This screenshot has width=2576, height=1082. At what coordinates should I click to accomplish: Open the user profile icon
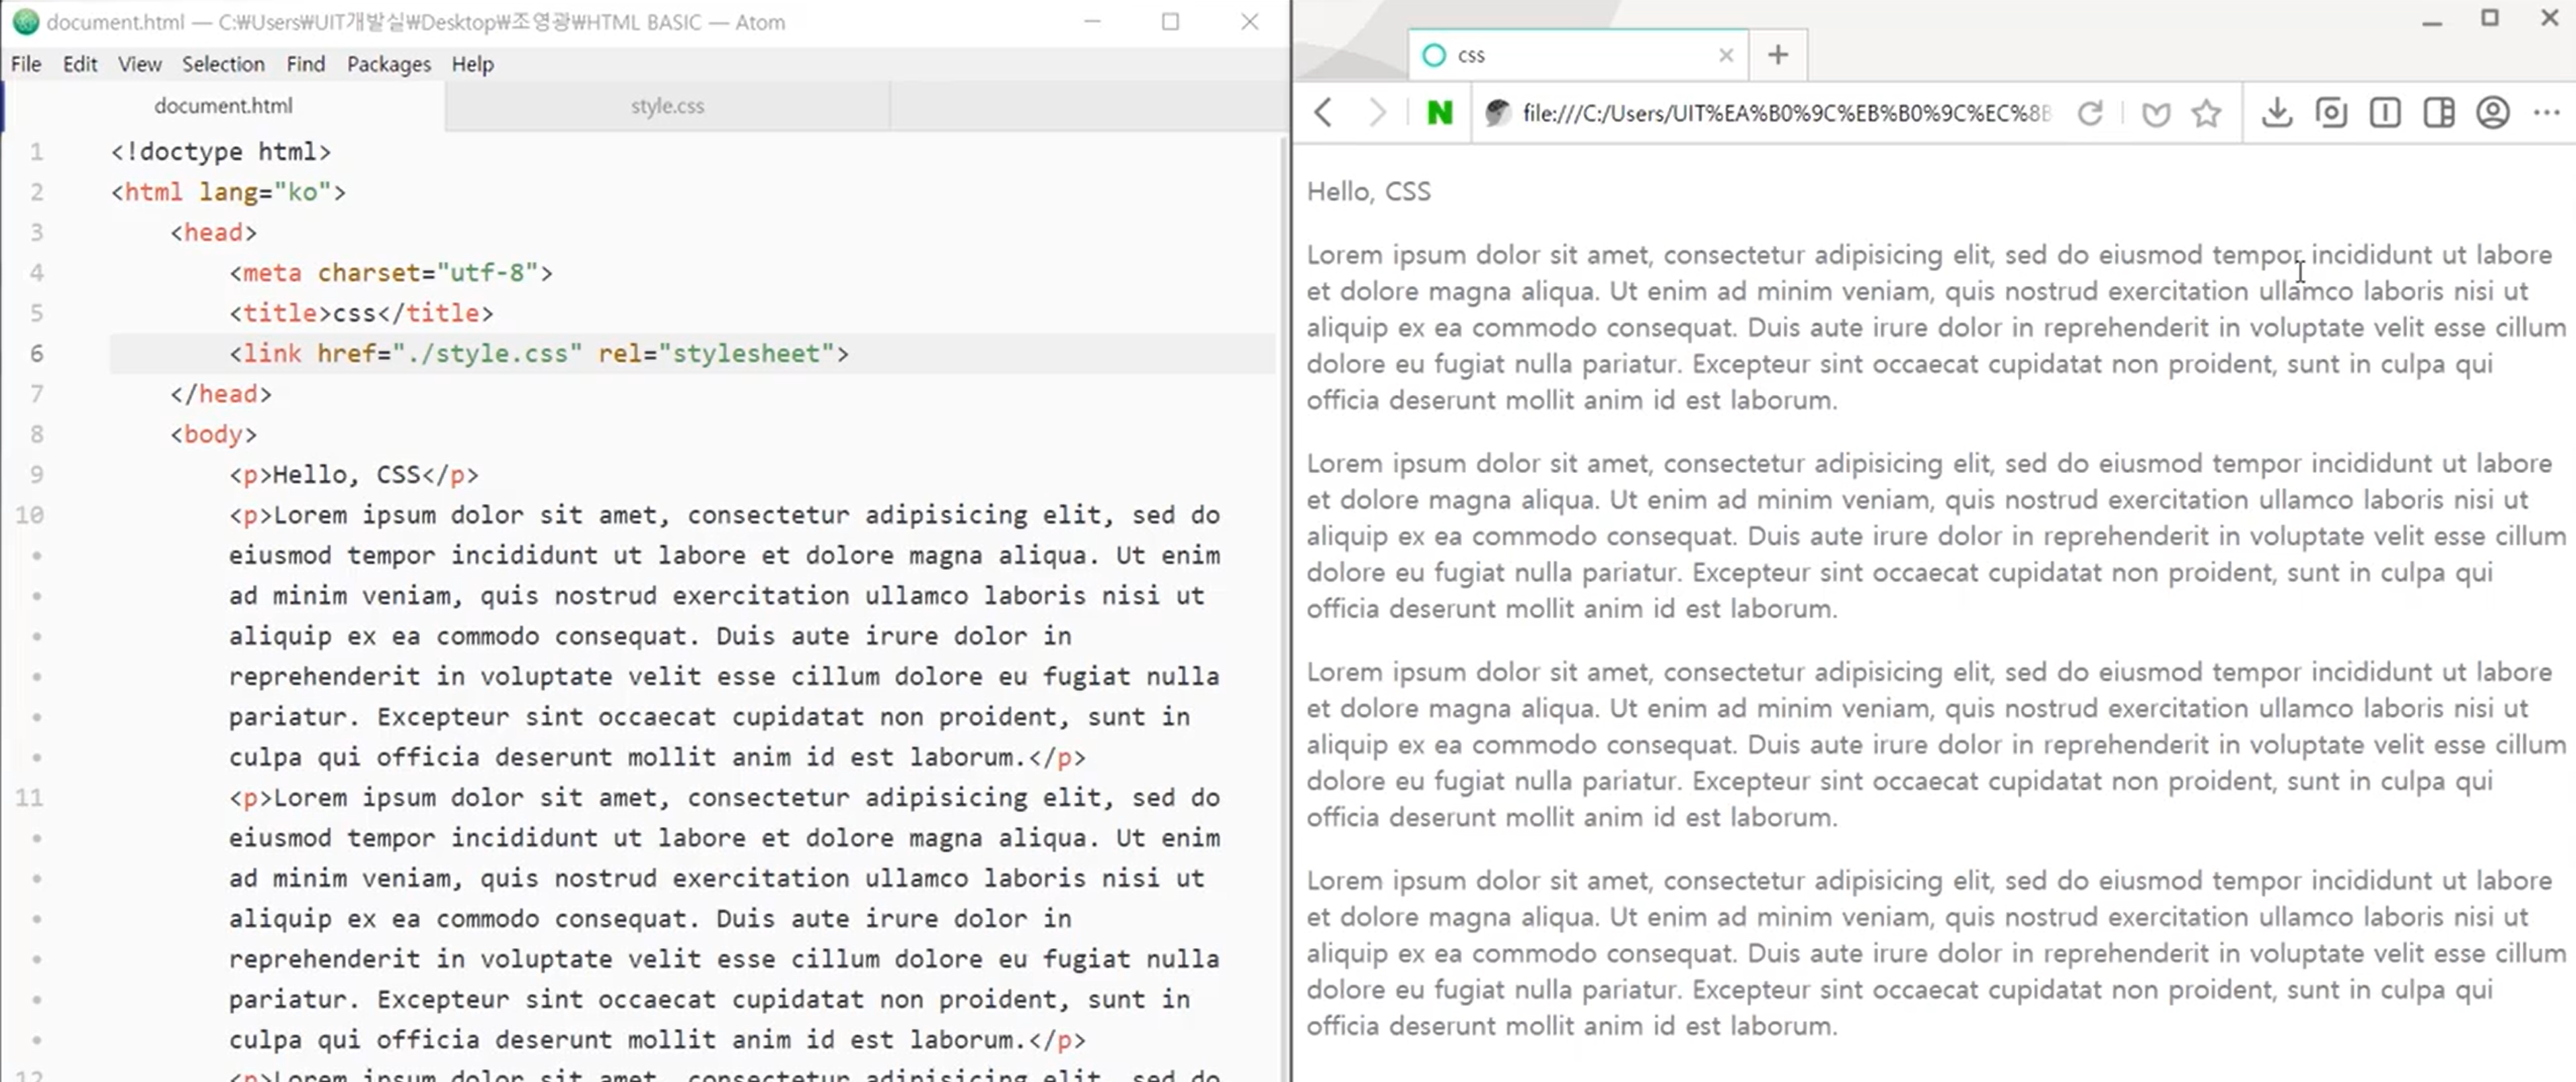(x=2493, y=112)
